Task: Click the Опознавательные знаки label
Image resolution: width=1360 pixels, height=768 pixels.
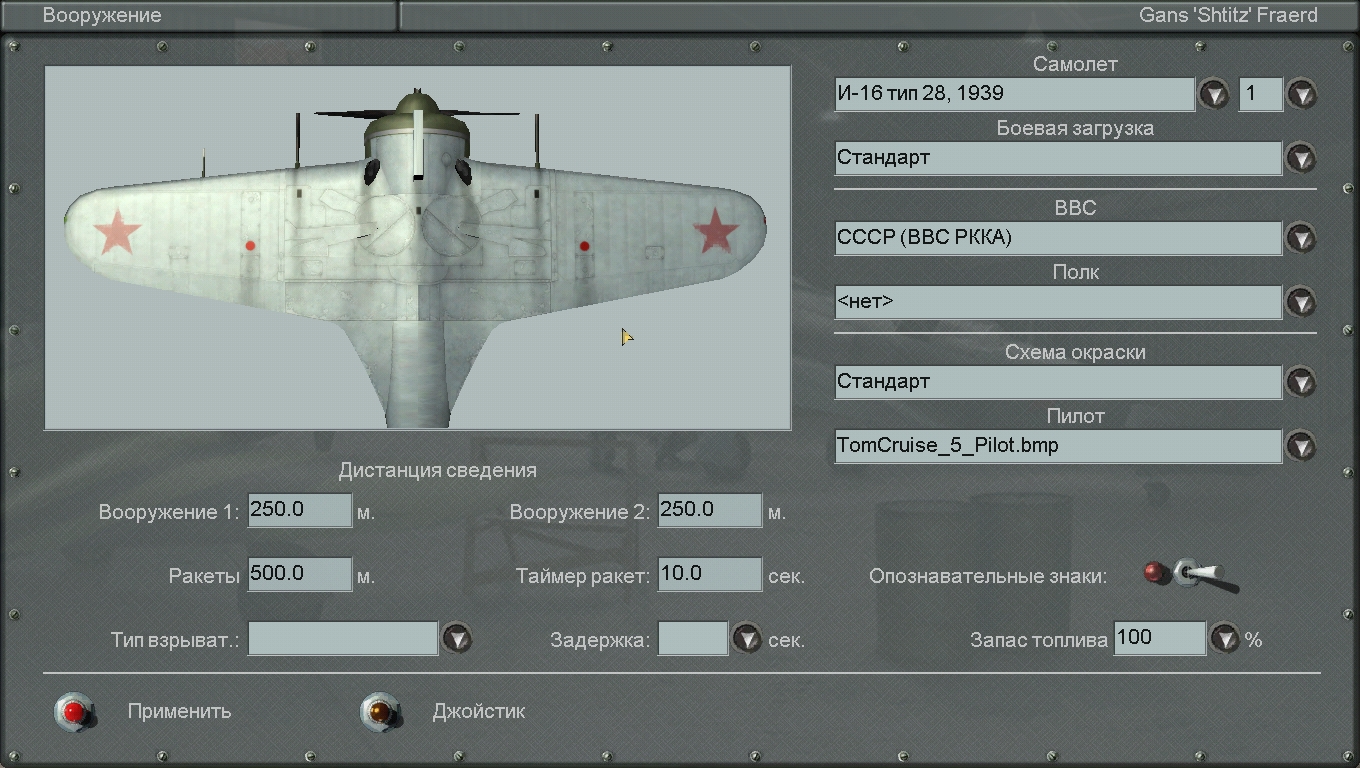Action: point(988,576)
